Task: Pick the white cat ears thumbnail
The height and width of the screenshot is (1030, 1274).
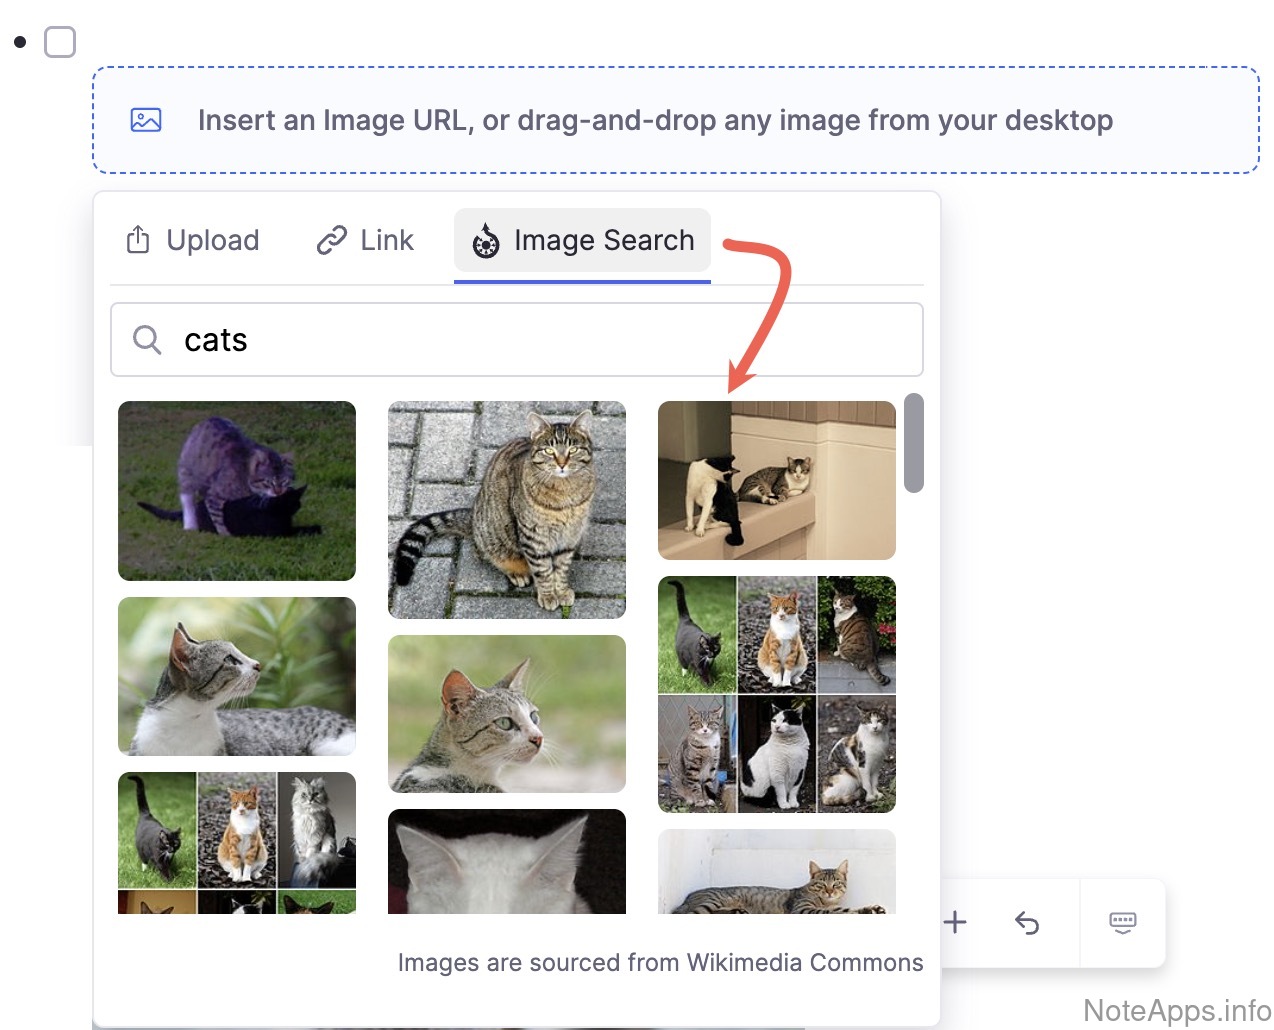Action: coord(507,861)
